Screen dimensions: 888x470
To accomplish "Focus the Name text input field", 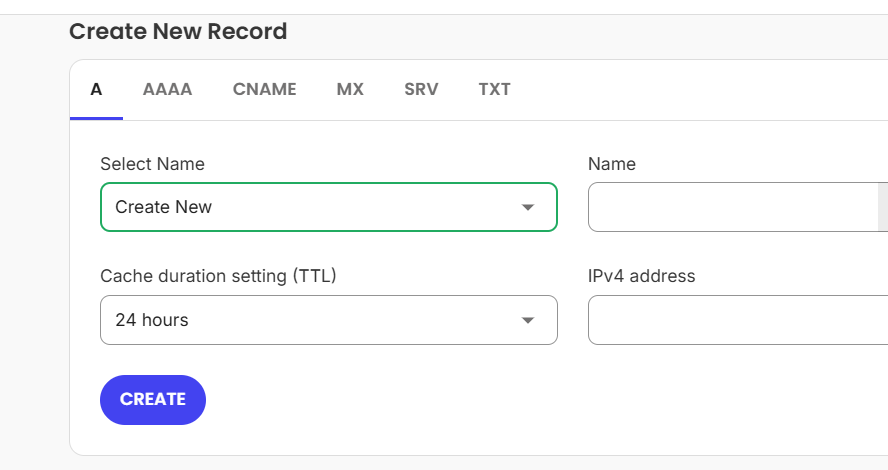I will coord(733,207).
